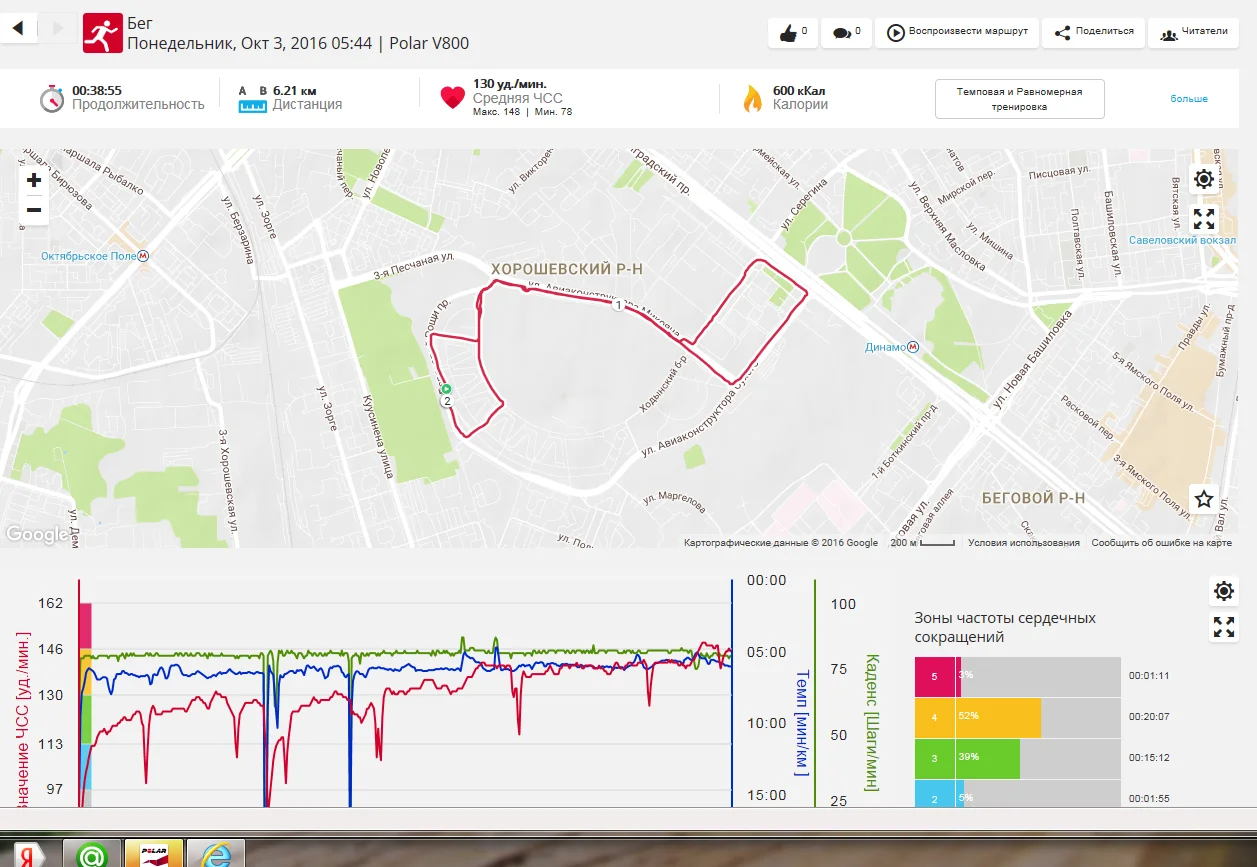Expand the heart rate chart to fullscreen
This screenshot has width=1257, height=867.
coord(1224,628)
